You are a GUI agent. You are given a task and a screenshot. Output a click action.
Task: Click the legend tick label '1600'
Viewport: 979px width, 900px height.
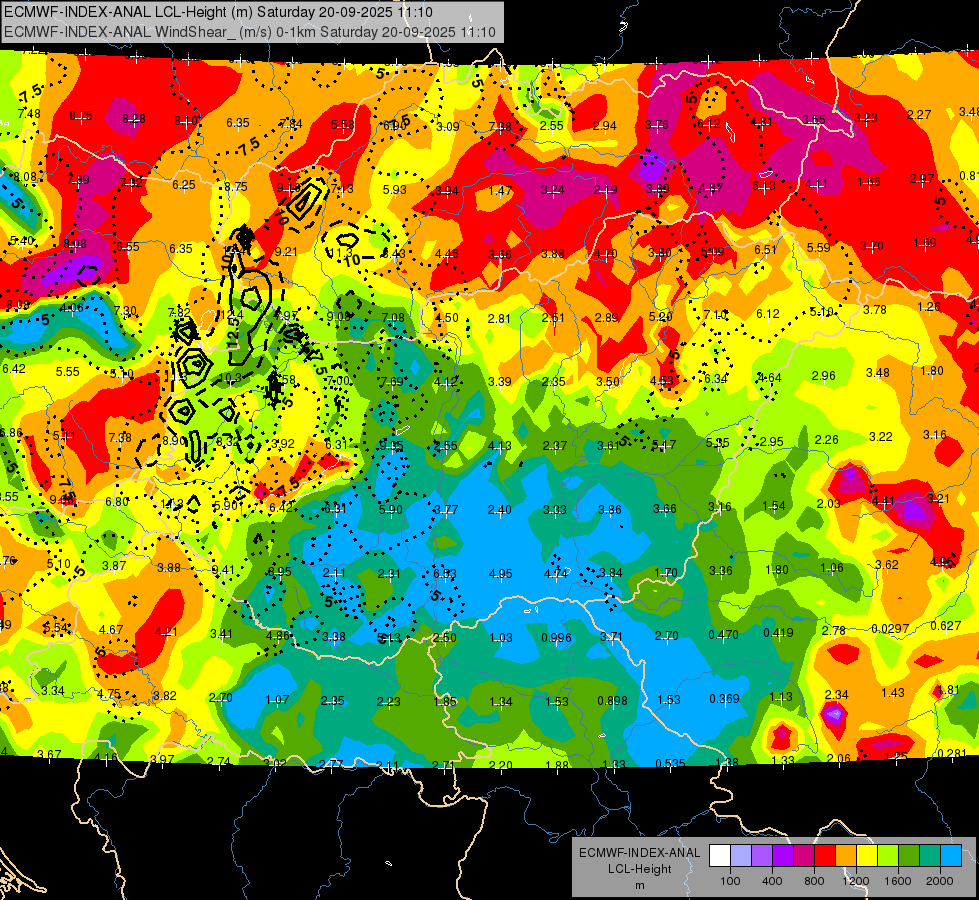tap(898, 881)
